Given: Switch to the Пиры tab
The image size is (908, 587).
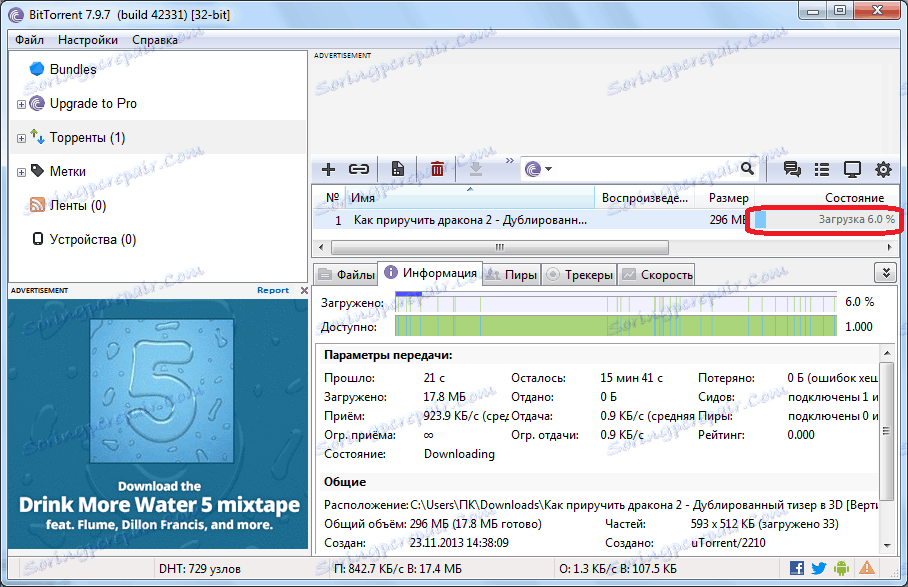Looking at the screenshot, I should 512,274.
